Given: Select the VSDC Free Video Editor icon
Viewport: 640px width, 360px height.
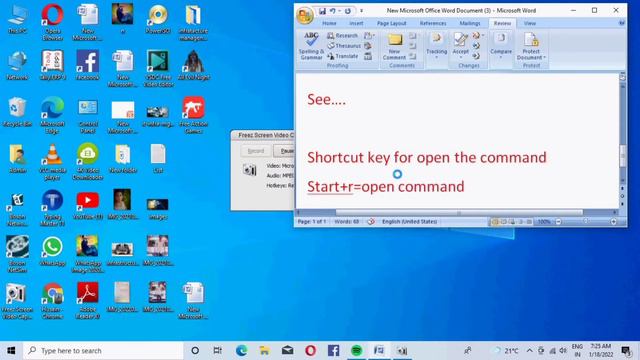Looking at the screenshot, I should (158, 69).
